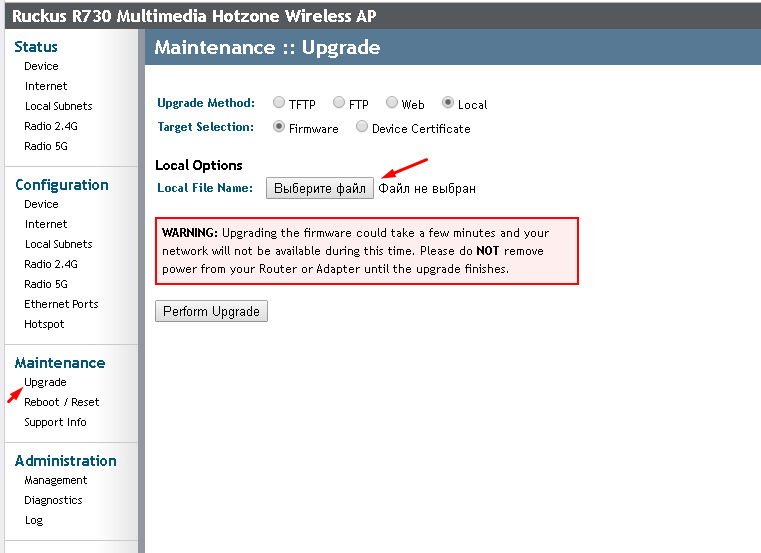Click the Status section heading
This screenshot has width=761, height=553.
[x=36, y=47]
